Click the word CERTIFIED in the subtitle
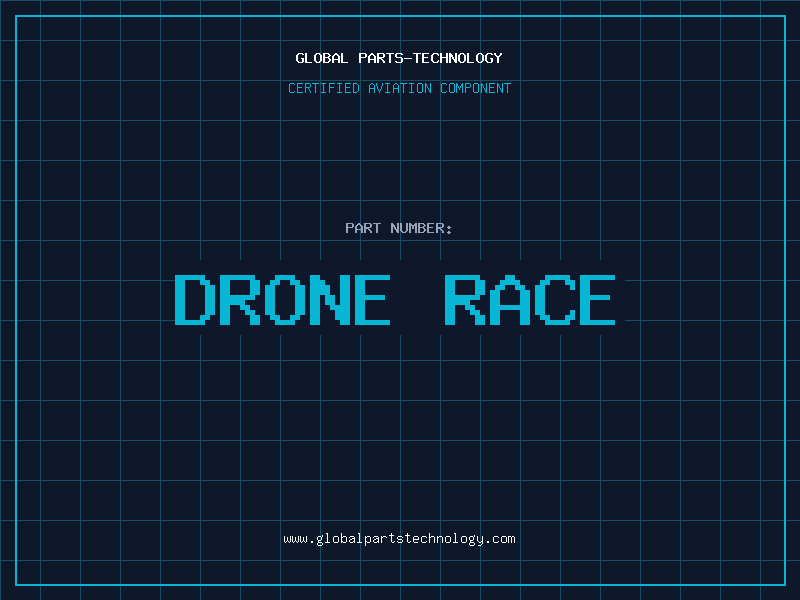Screen dimensions: 800x600 pos(324,88)
